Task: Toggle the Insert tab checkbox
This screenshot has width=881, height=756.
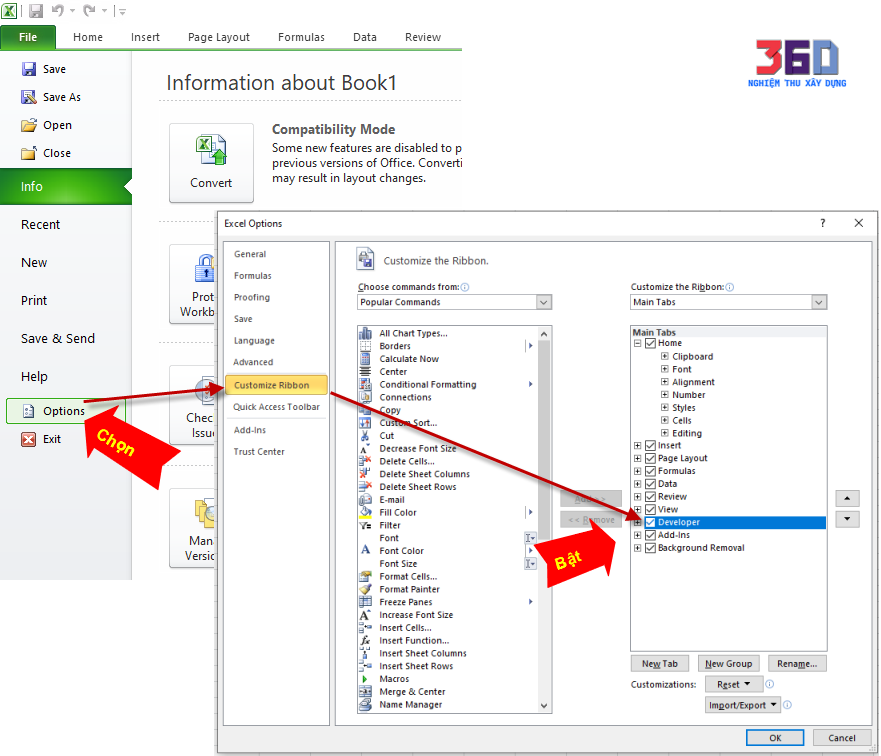Action: pyautogui.click(x=651, y=445)
